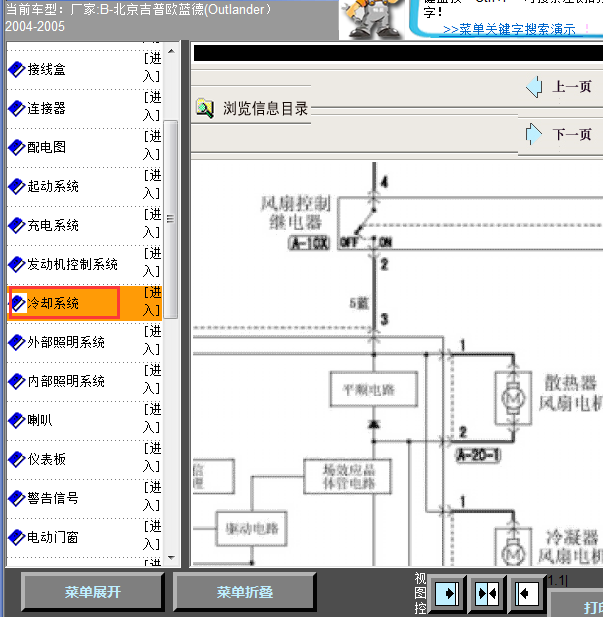Click [进入] next to 内部照明系统

click(x=152, y=379)
